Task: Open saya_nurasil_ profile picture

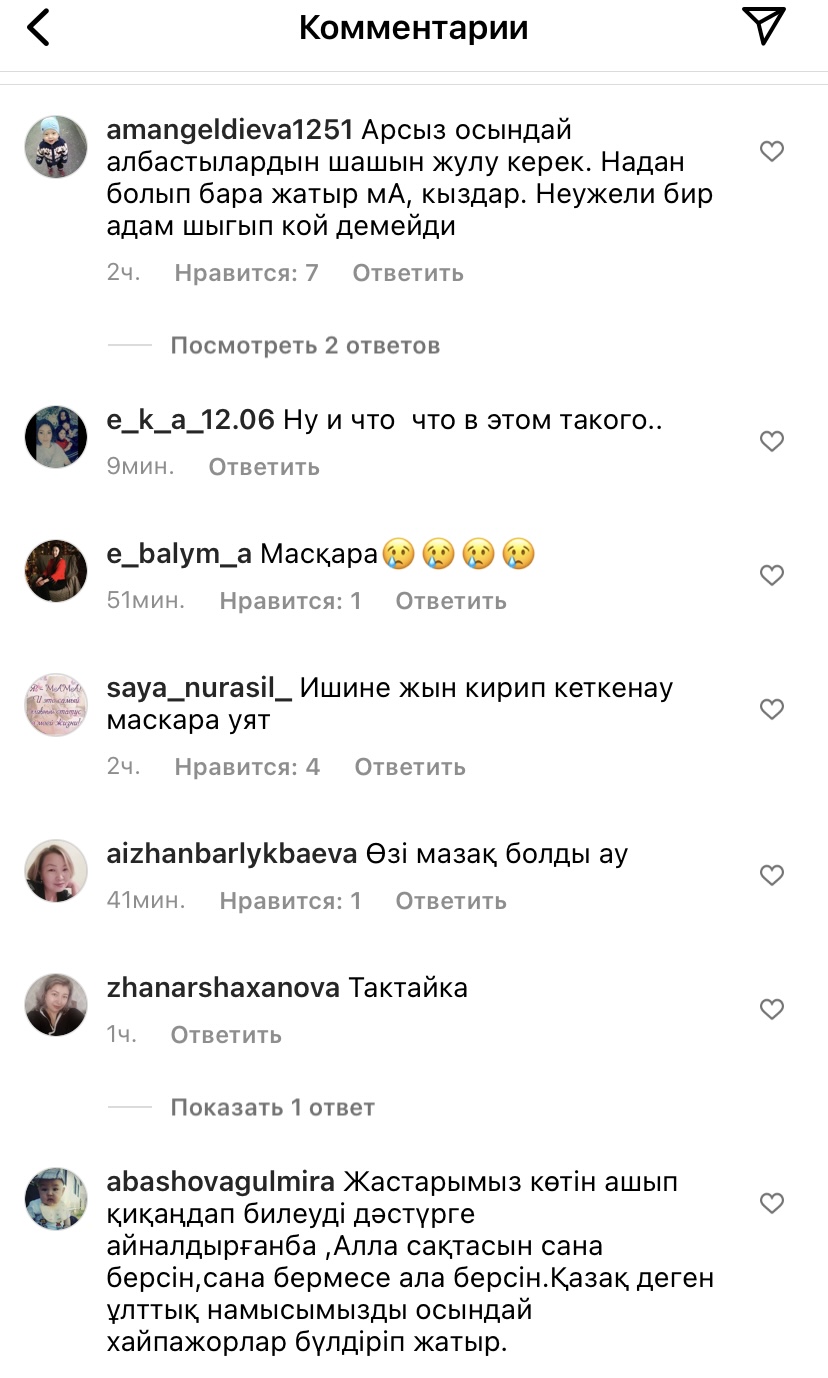Action: click(56, 705)
